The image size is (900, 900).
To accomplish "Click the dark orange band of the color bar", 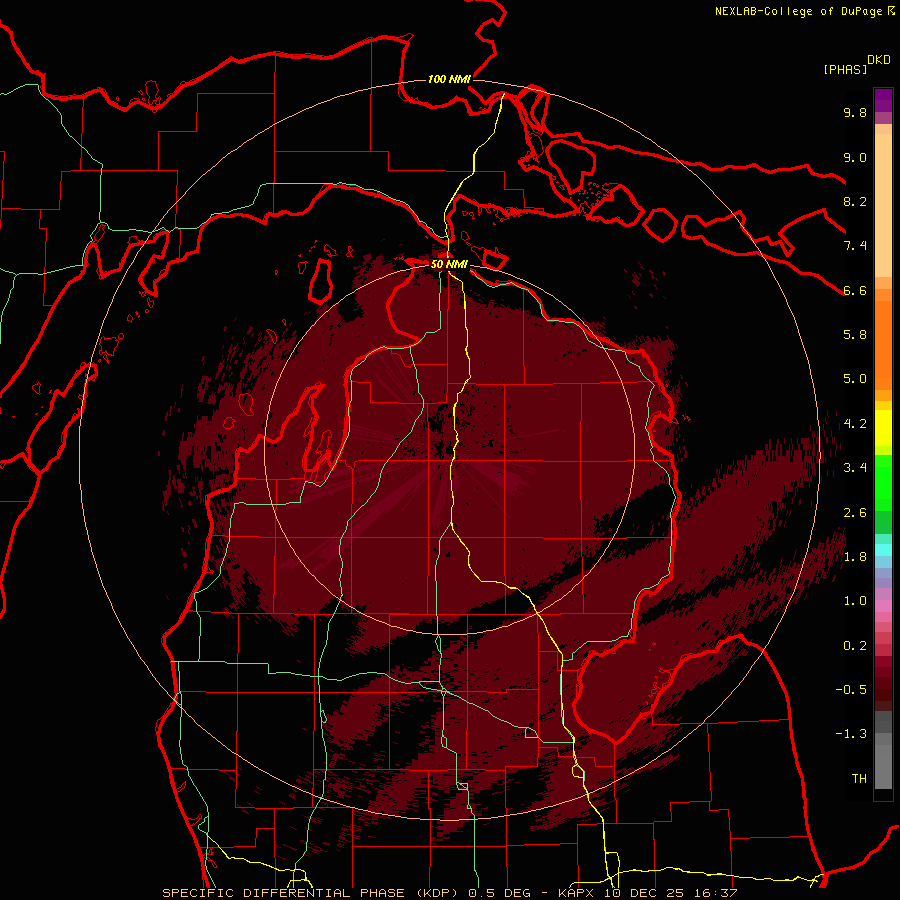I will point(883,345).
